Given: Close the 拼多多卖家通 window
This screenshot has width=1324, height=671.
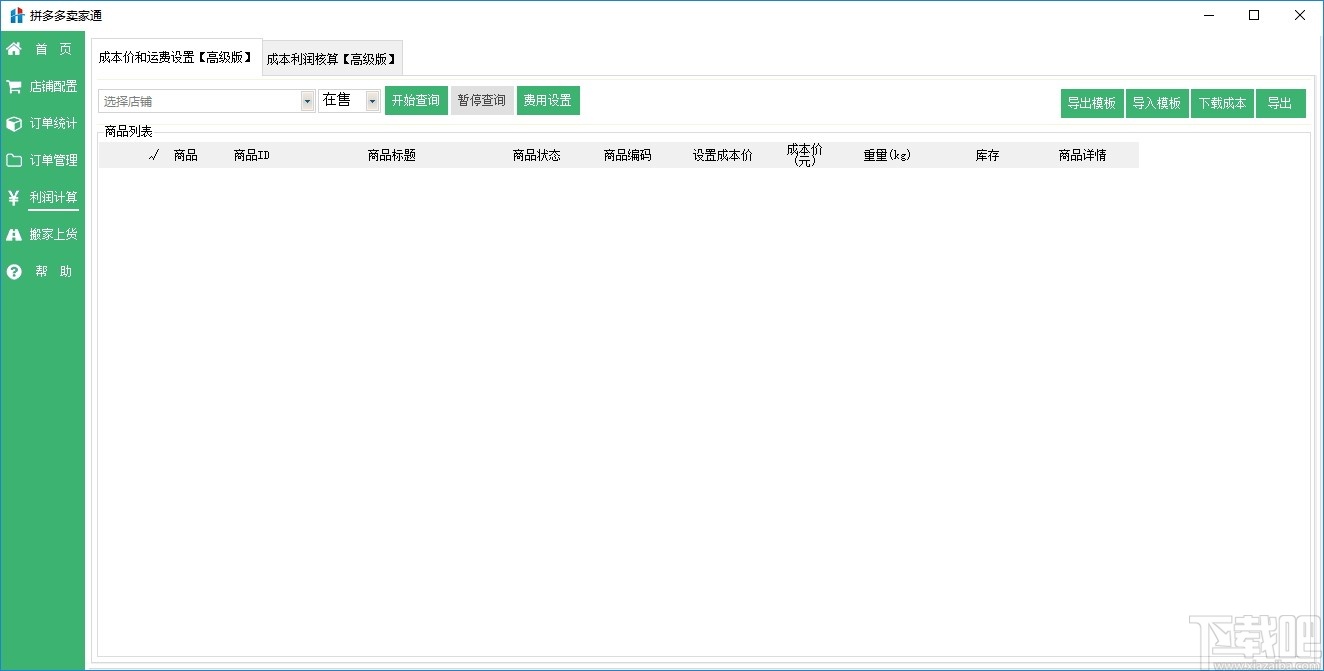Looking at the screenshot, I should pos(1300,15).
